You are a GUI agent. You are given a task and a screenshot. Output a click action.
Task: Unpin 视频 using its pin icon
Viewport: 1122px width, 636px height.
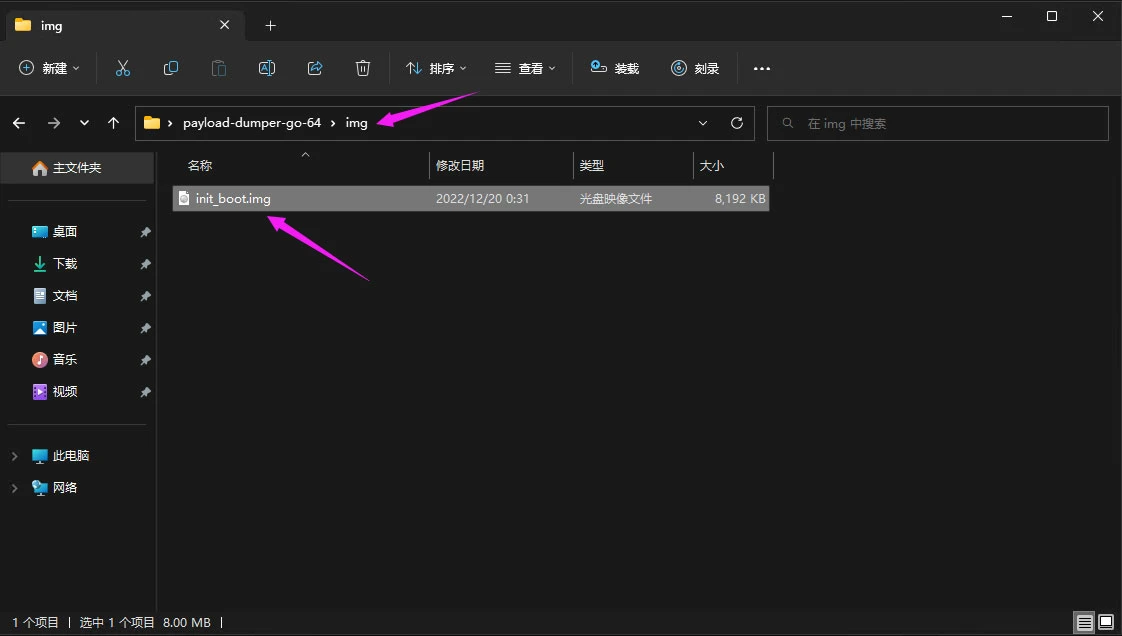pyautogui.click(x=145, y=393)
